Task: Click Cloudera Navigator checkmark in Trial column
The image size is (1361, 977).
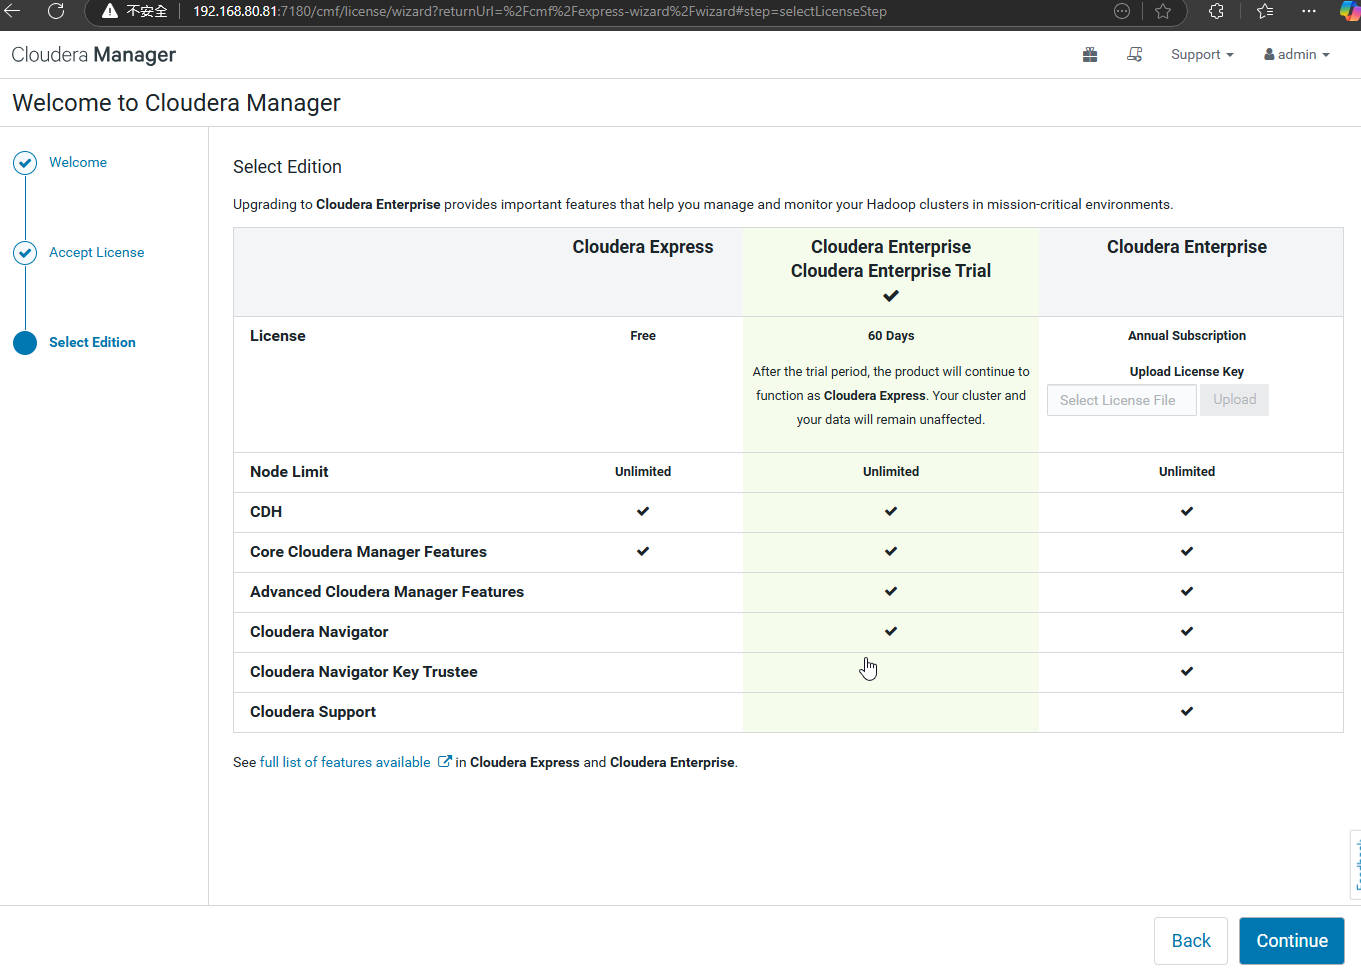Action: click(891, 631)
